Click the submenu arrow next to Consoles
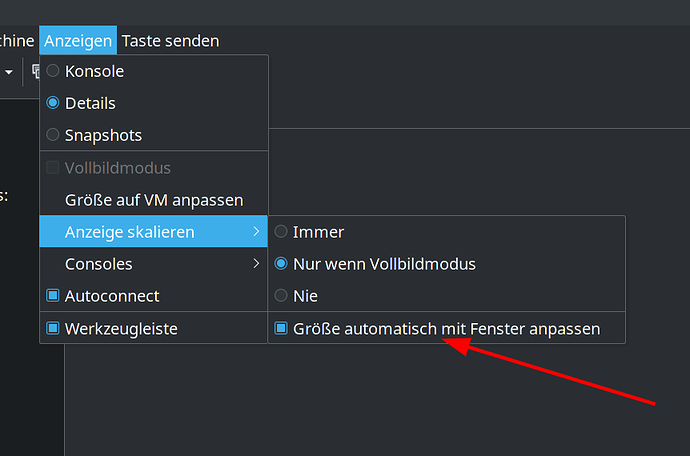The height and width of the screenshot is (456, 690). [256, 264]
